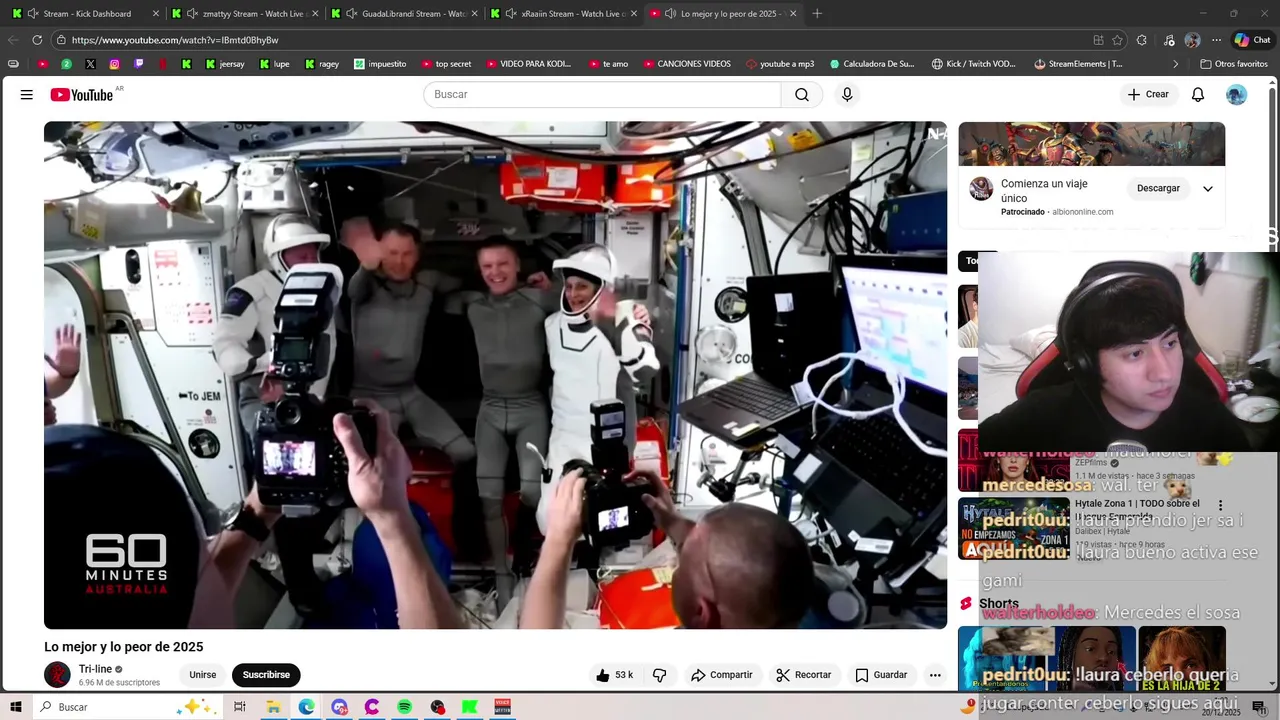Open the Twitch bookmark icon
Viewport: 1280px width, 720px height.
tap(138, 64)
